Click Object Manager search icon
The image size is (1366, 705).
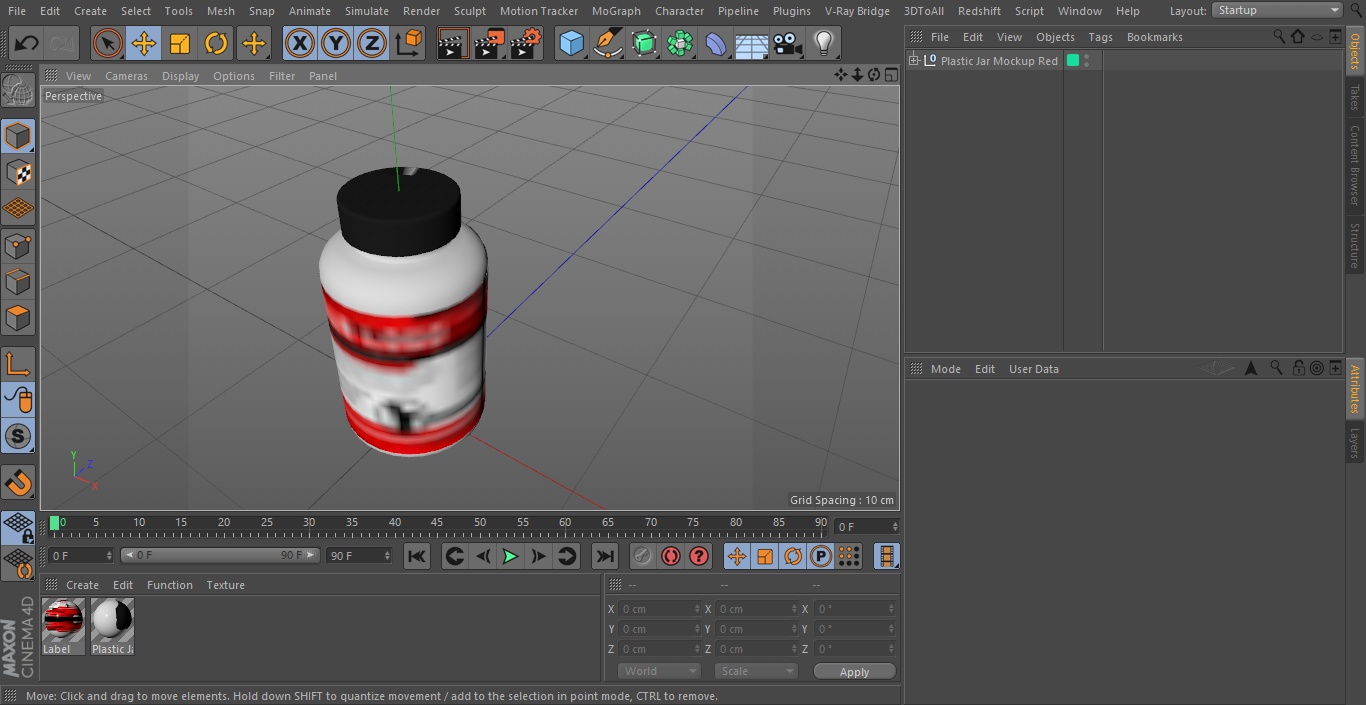coord(1279,36)
